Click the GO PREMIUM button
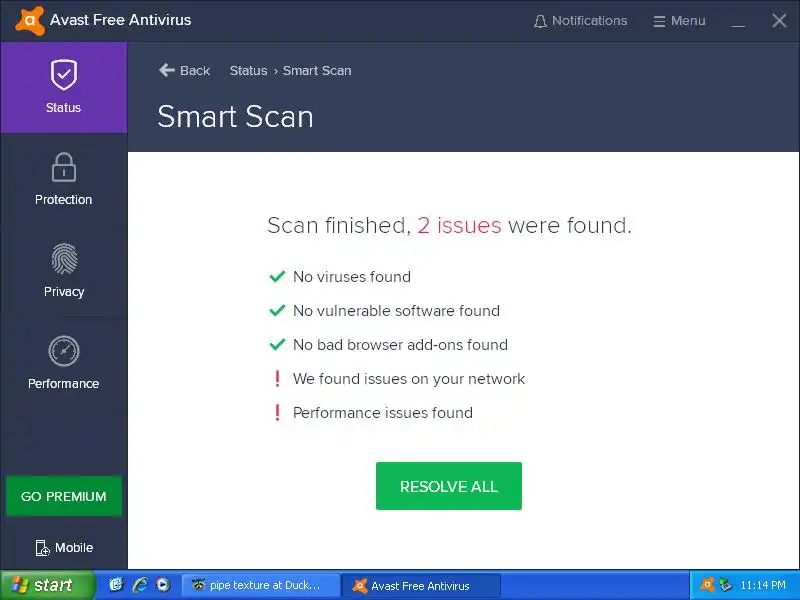Viewport: 800px width, 600px height. click(64, 496)
